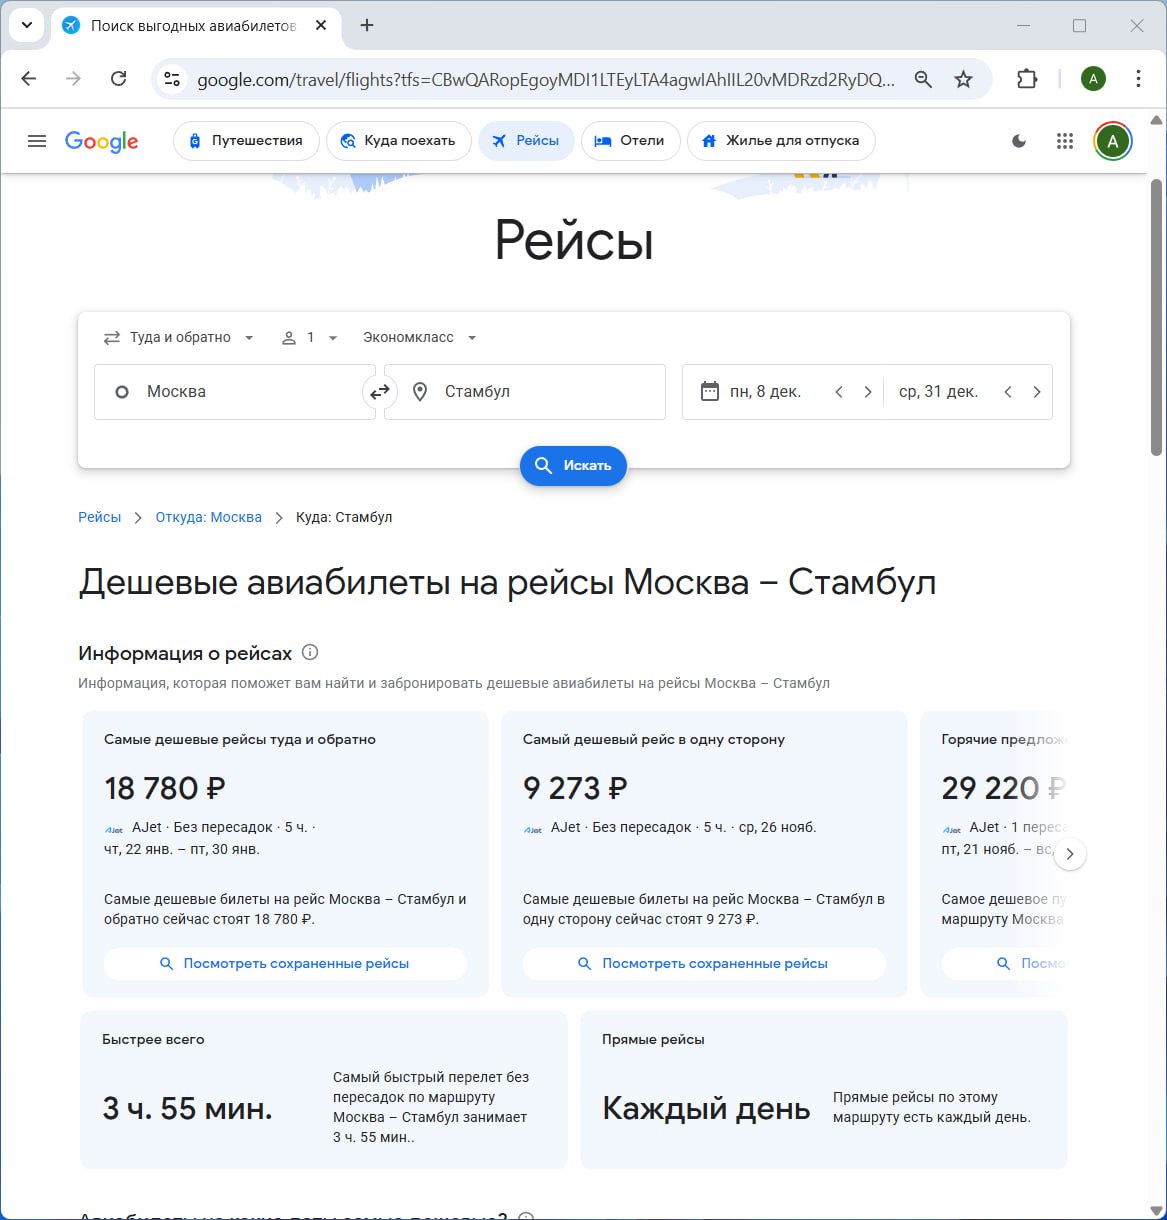Open the main menu hamburger icon
1167x1220 pixels.
pyautogui.click(x=37, y=141)
